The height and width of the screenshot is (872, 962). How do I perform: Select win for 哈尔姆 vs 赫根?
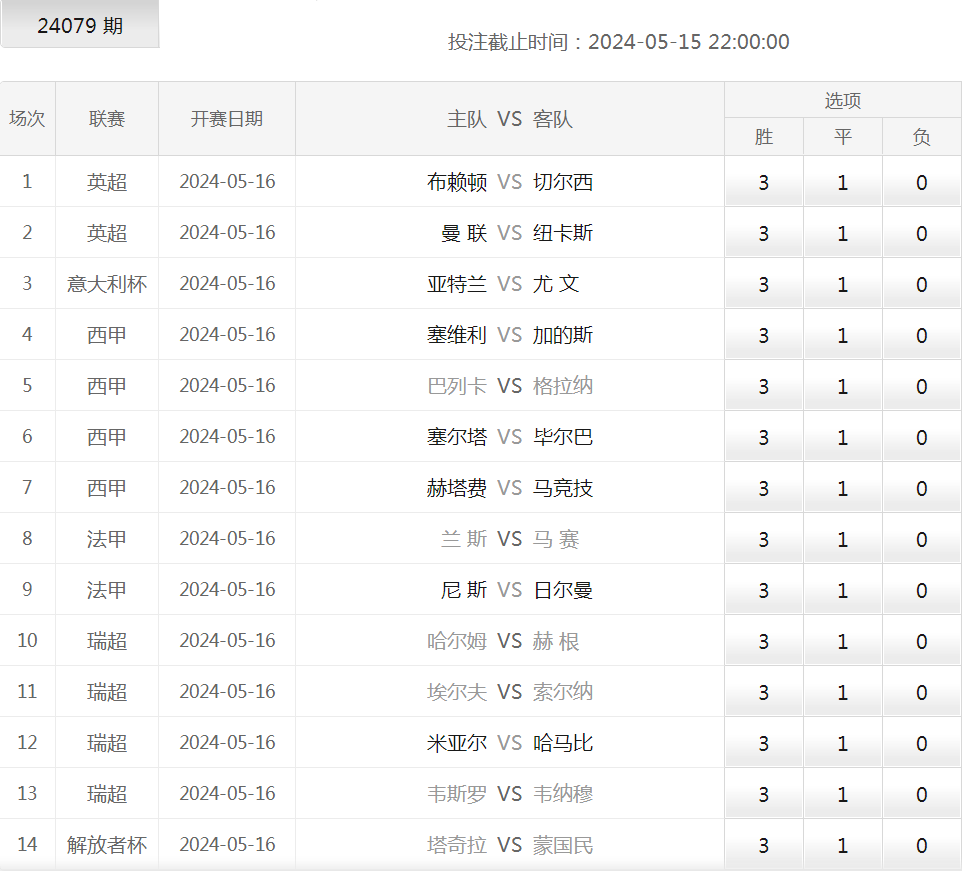(764, 640)
